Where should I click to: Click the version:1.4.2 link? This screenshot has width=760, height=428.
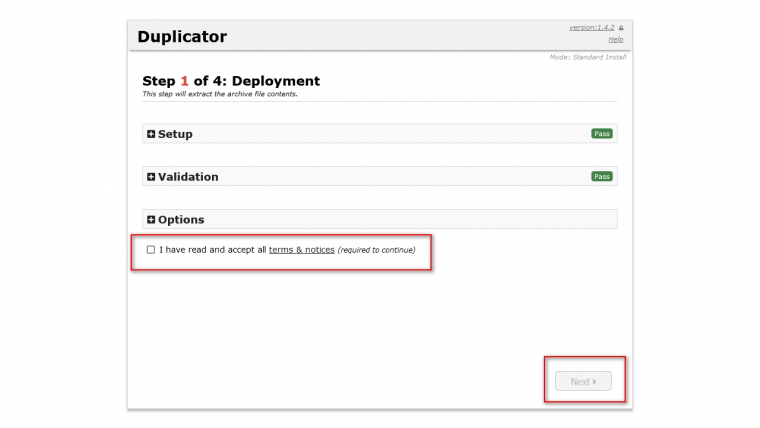point(590,28)
